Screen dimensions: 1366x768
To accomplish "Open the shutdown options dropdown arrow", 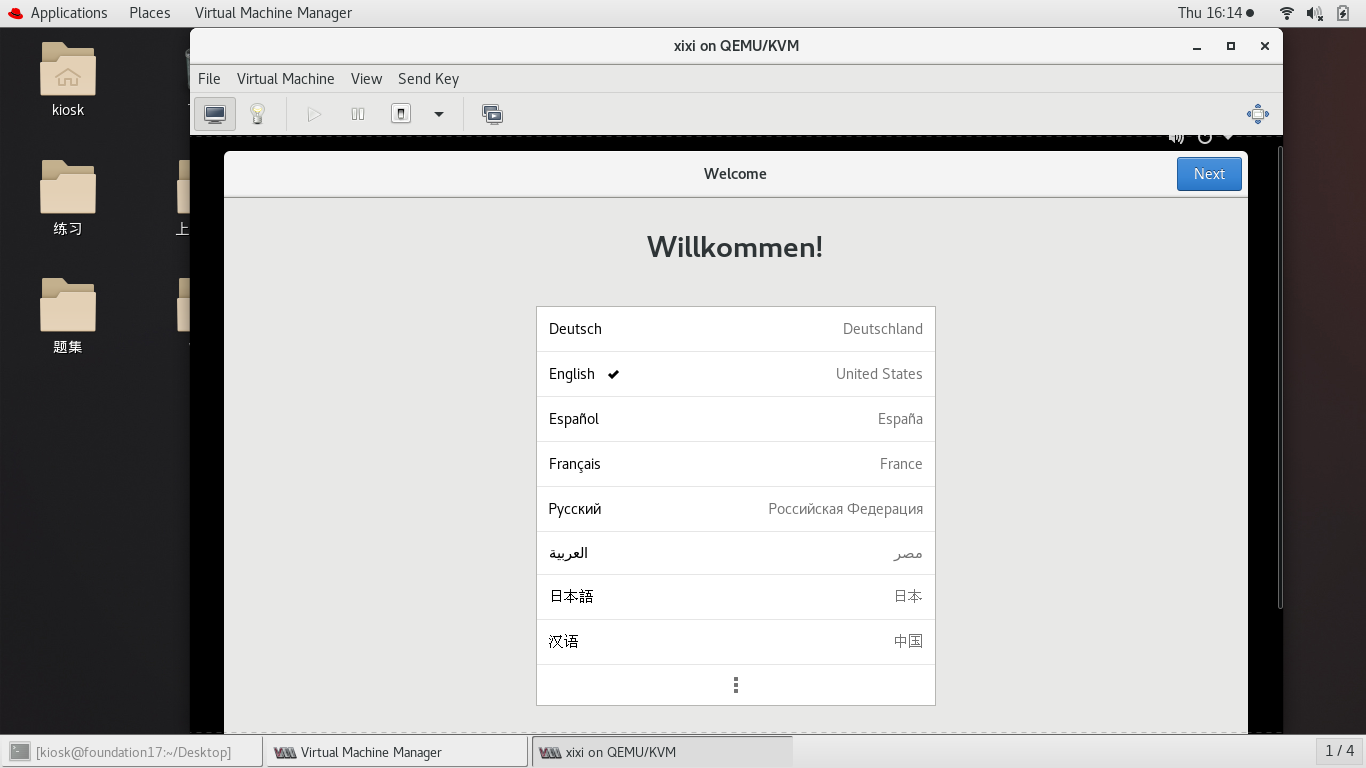I will point(438,114).
